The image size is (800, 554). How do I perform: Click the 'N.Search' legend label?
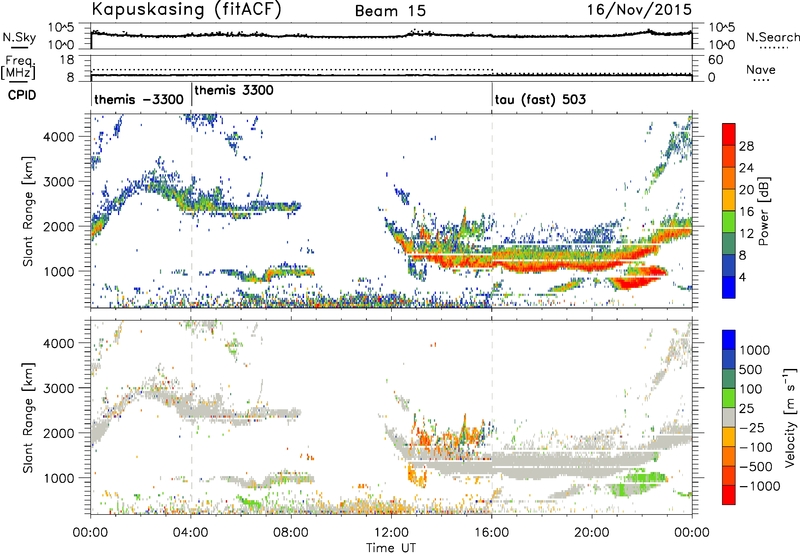click(772, 37)
